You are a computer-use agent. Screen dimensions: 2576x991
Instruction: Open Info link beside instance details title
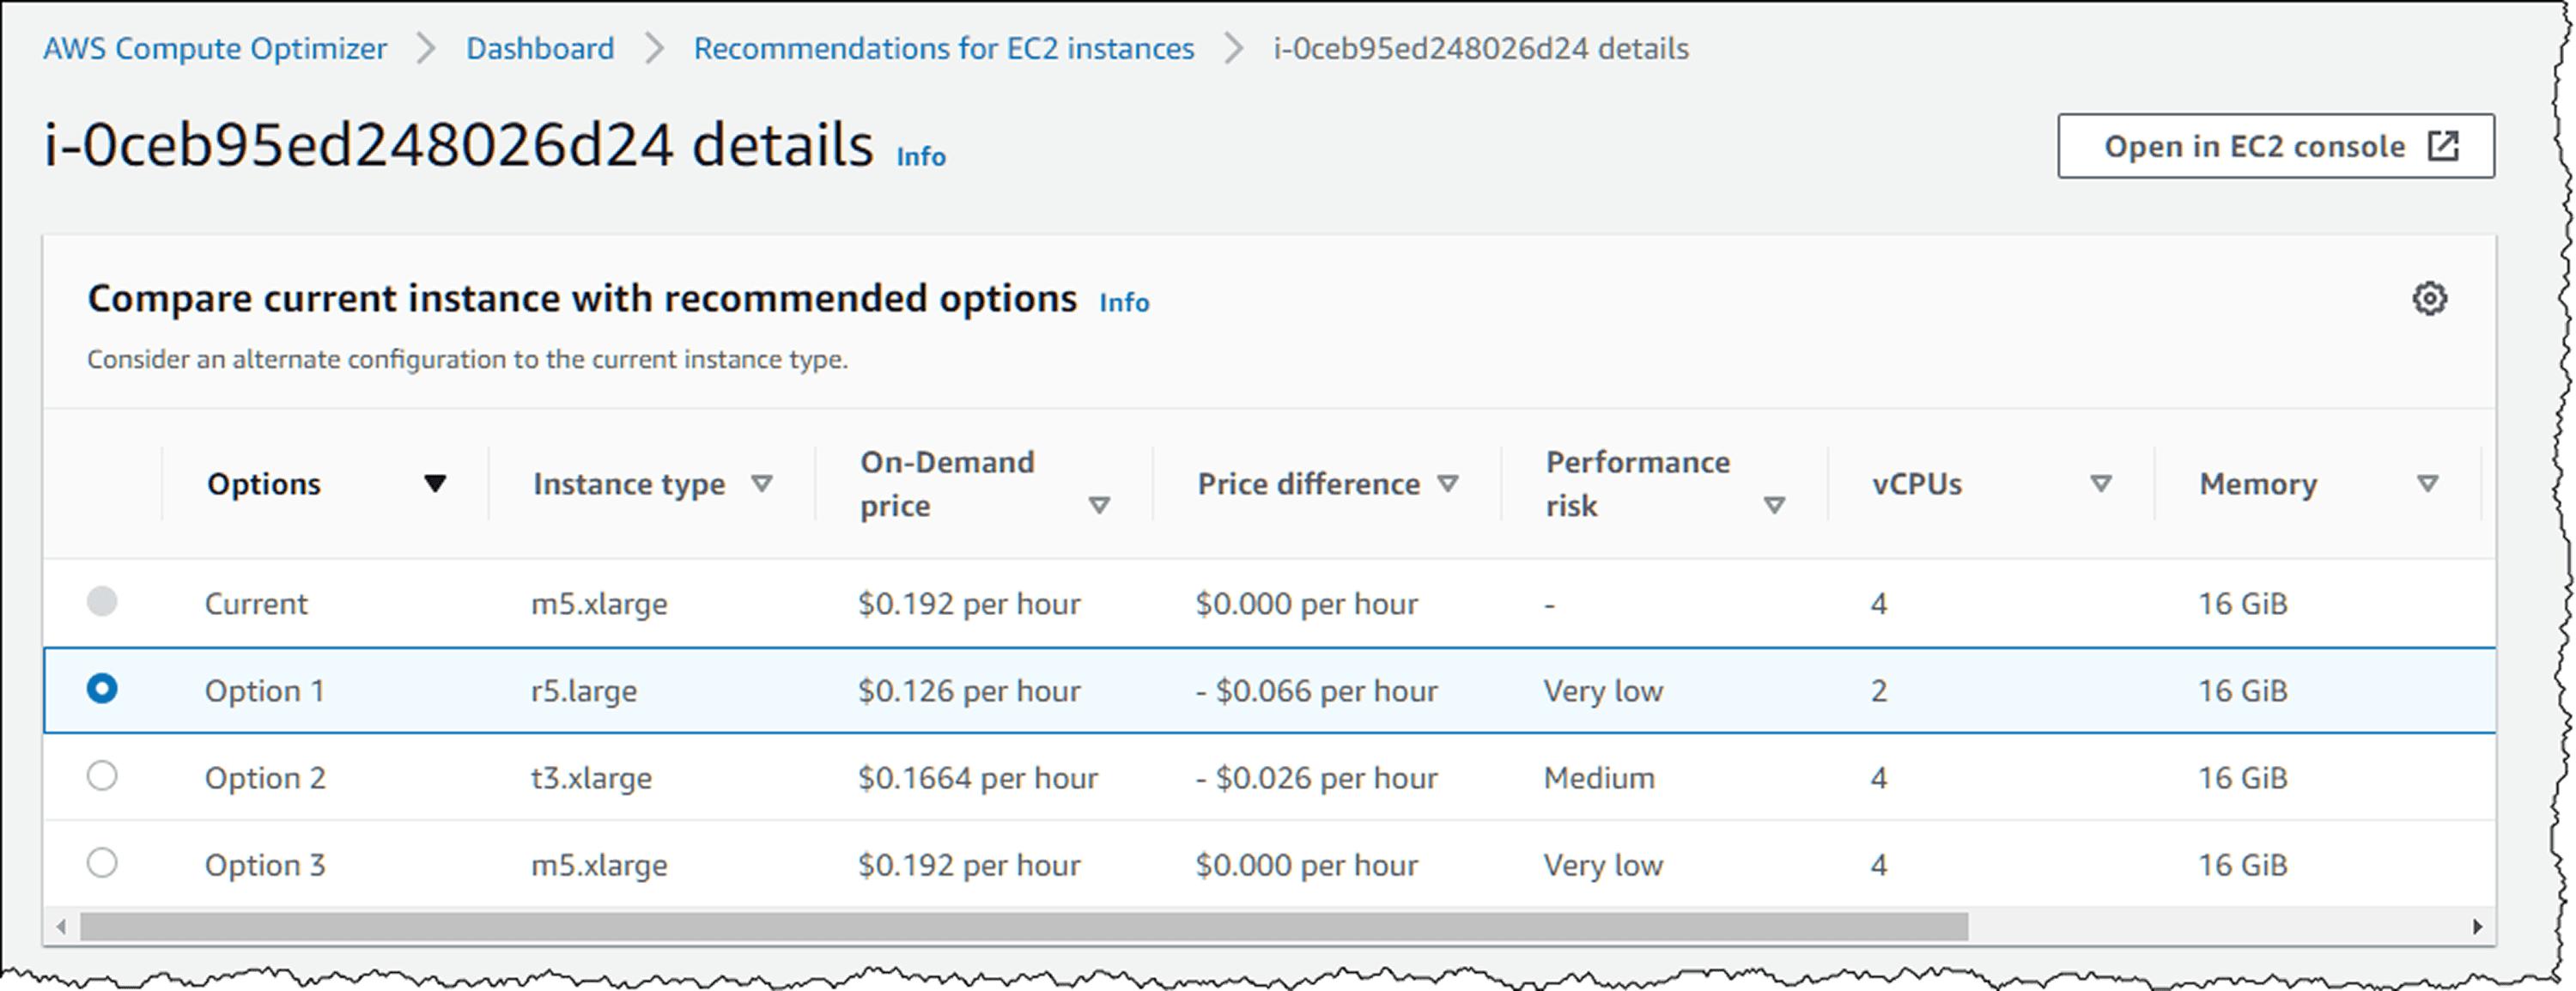point(920,157)
